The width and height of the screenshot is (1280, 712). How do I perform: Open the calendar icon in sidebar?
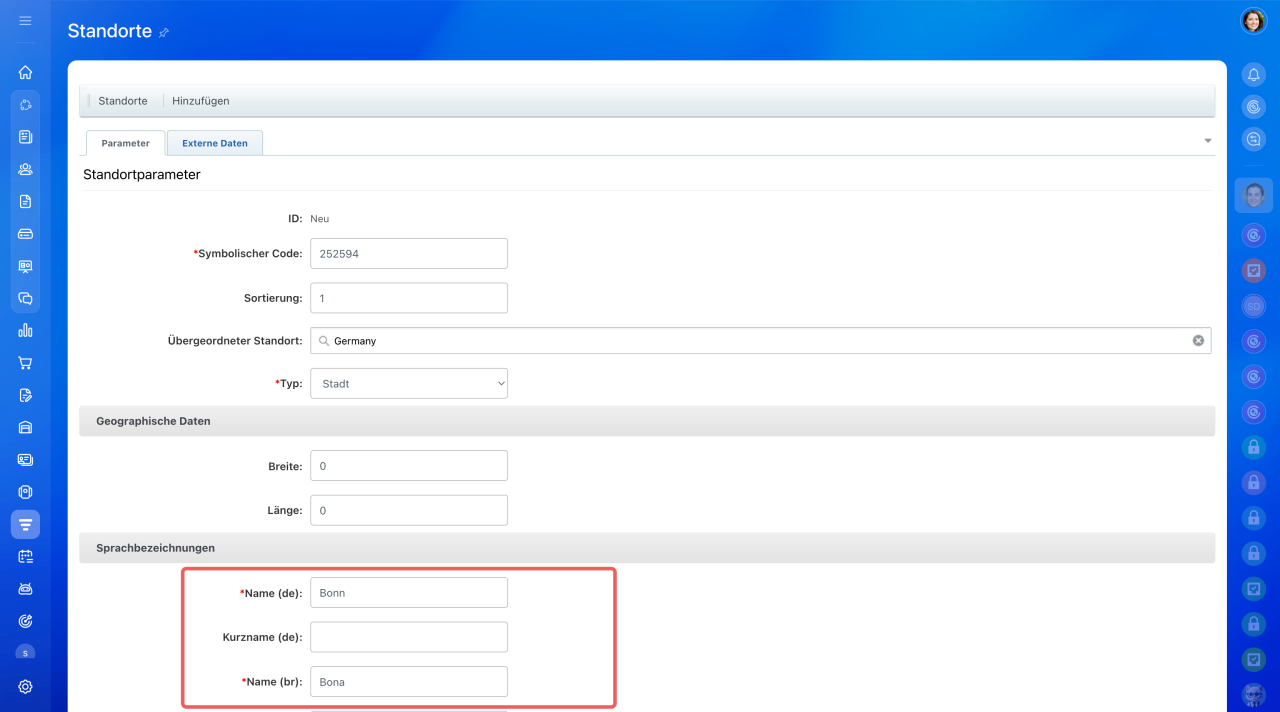tap(26, 557)
